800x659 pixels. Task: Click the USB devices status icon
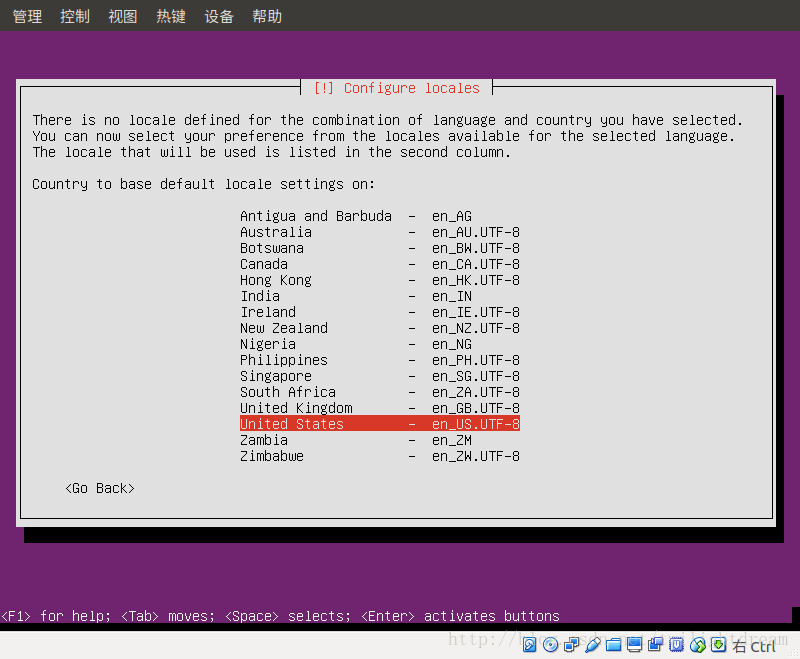(592, 645)
